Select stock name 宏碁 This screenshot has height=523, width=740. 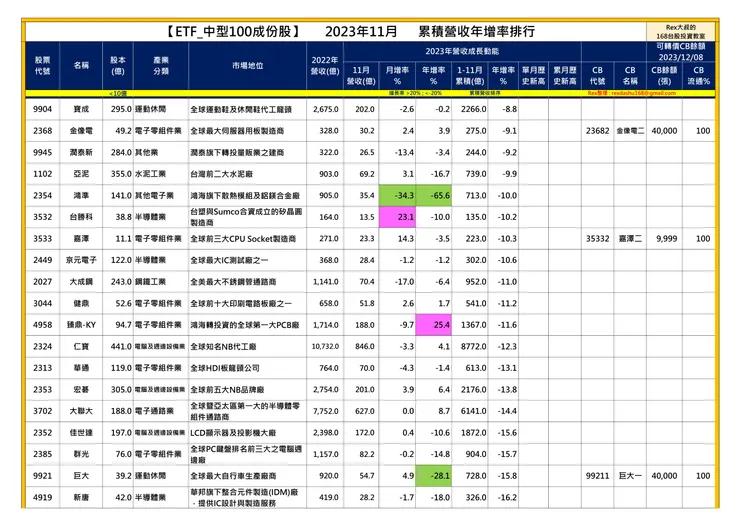pos(81,389)
